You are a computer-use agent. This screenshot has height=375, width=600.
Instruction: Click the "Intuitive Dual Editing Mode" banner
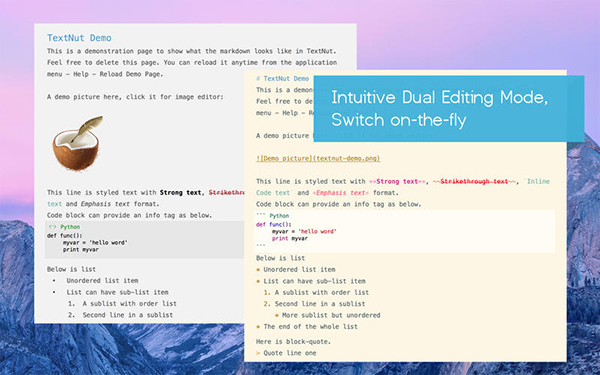[x=449, y=109]
